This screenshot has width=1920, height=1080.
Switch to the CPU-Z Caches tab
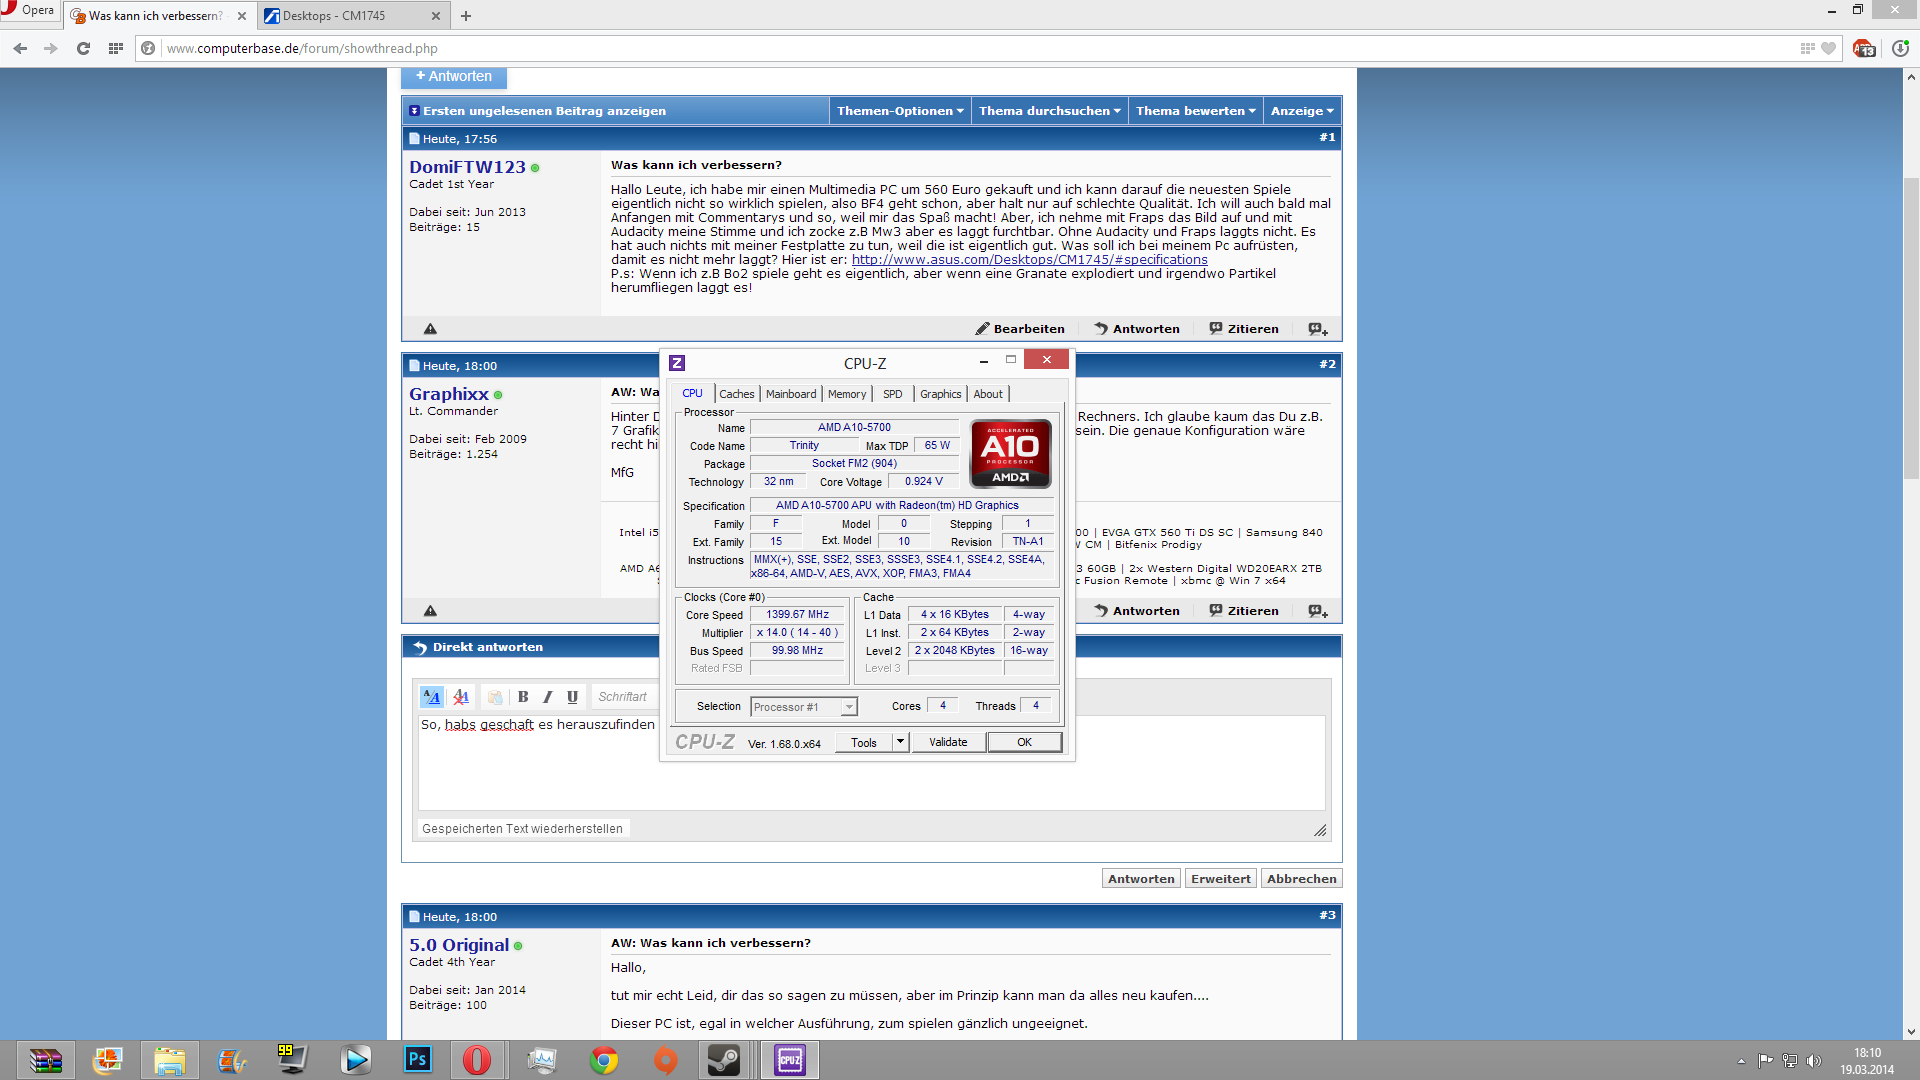click(737, 394)
